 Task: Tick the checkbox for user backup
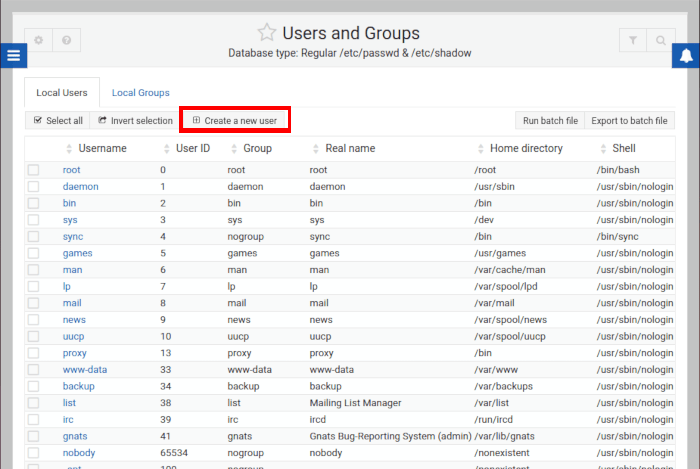pos(33,386)
